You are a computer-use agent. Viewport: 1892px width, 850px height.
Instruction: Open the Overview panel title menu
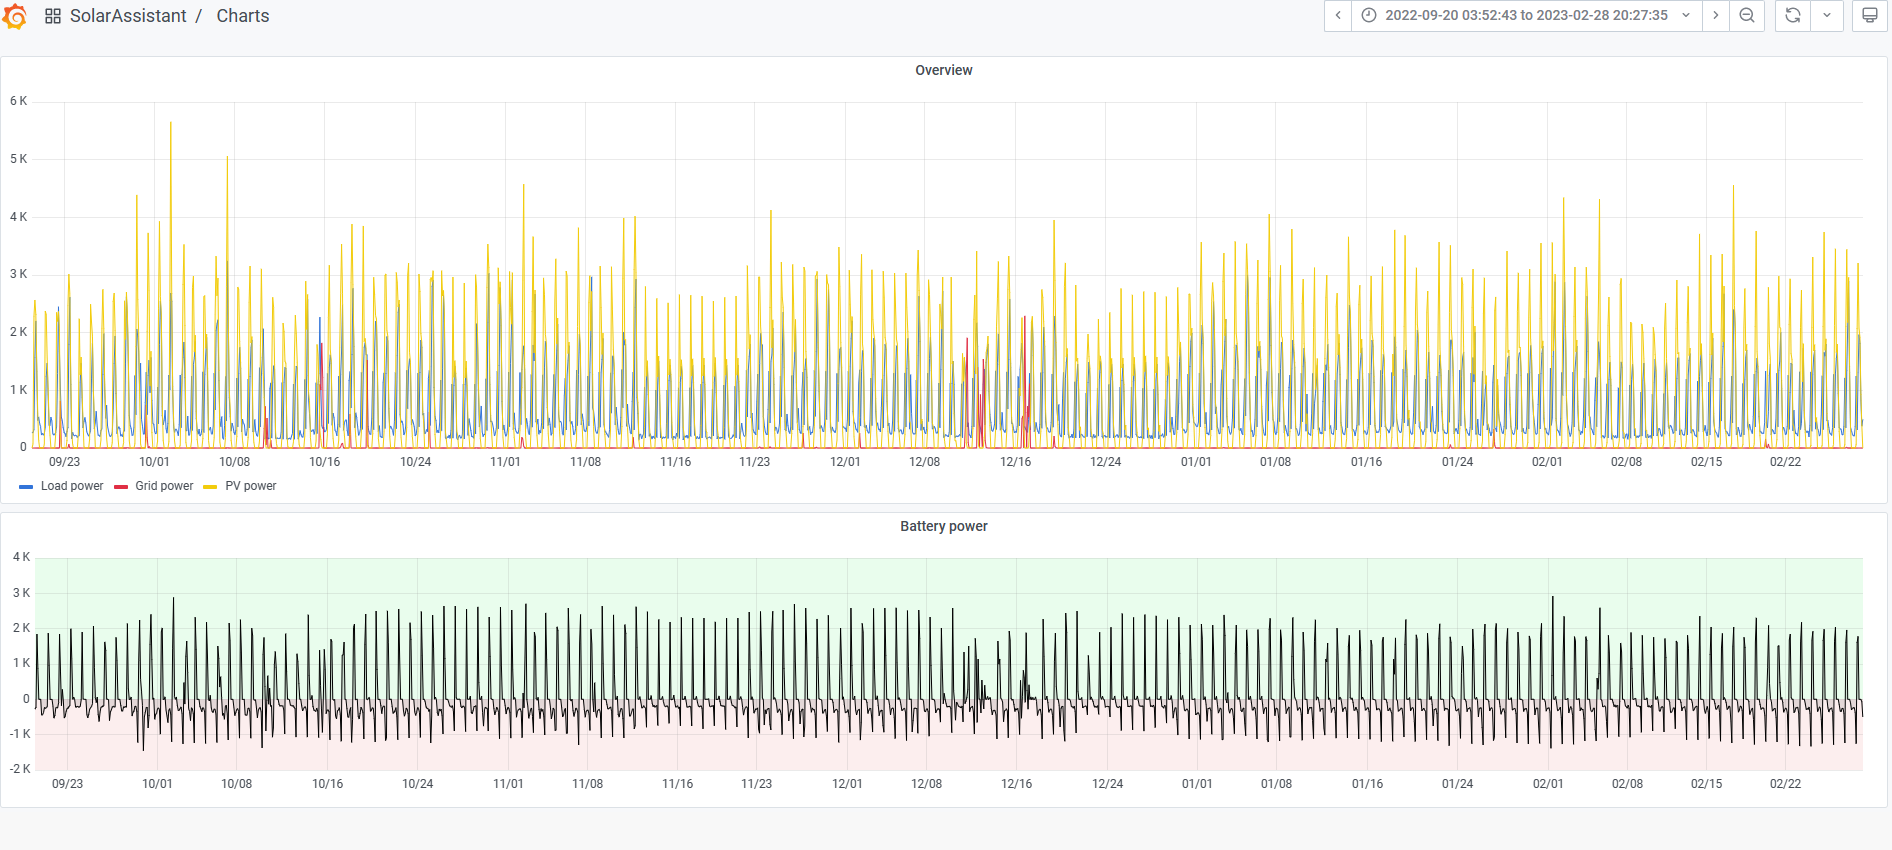click(x=944, y=70)
